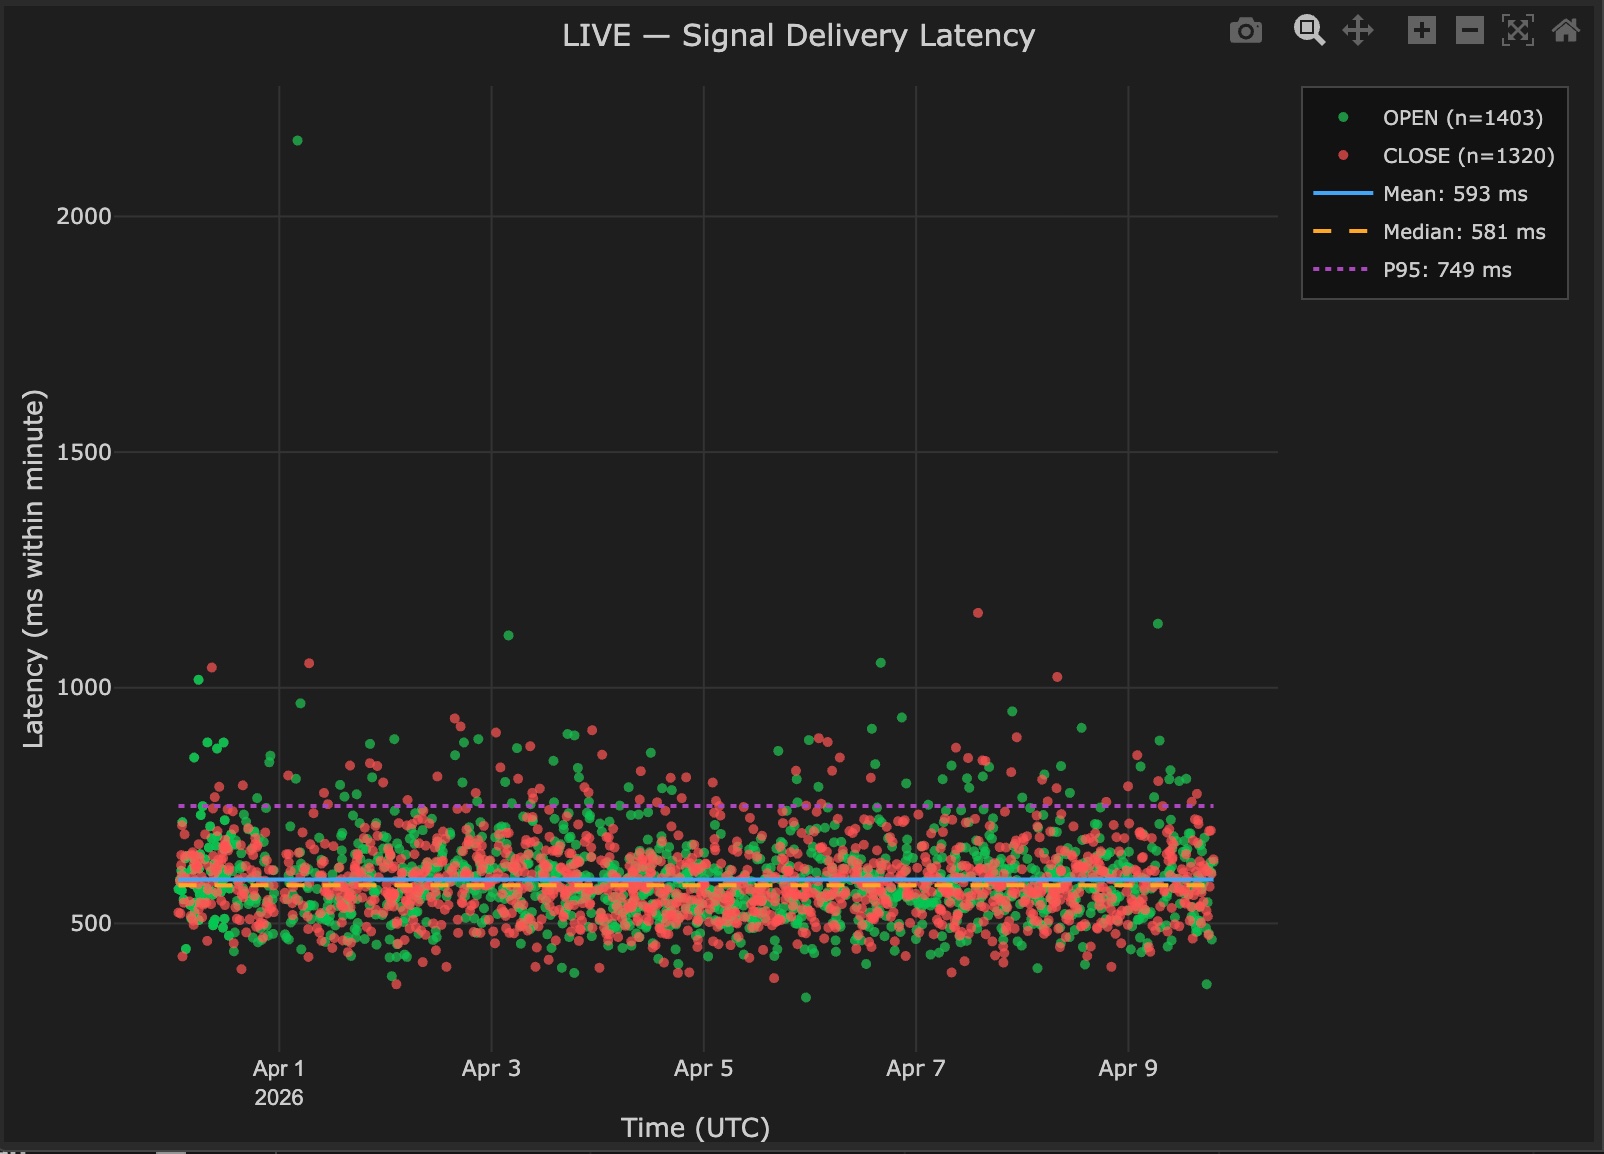1604x1154 pixels.
Task: Select the pan tool in the modebar
Action: pos(1359,31)
